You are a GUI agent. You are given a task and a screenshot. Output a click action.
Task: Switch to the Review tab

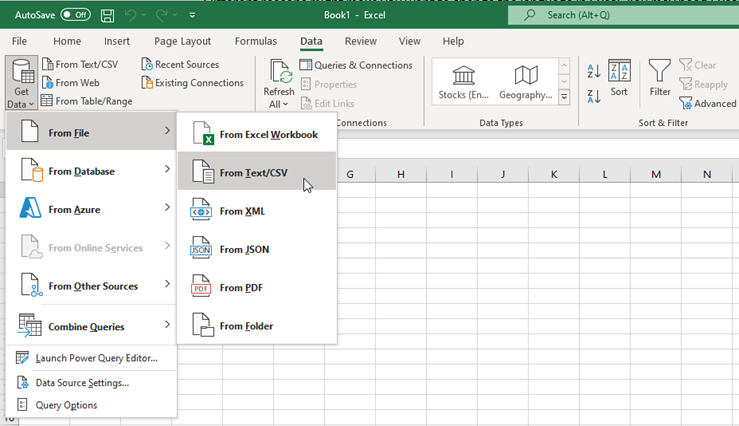coord(361,41)
